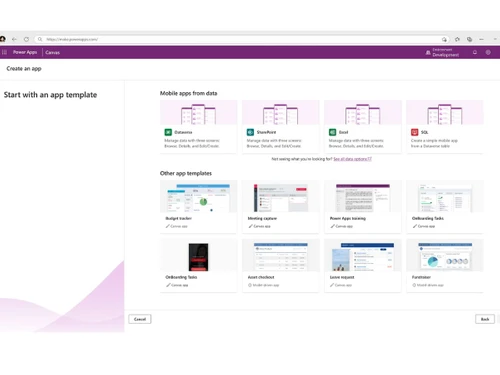Choose the Fundraiser template thumbnail
The height and width of the screenshot is (375, 500).
point(445,256)
